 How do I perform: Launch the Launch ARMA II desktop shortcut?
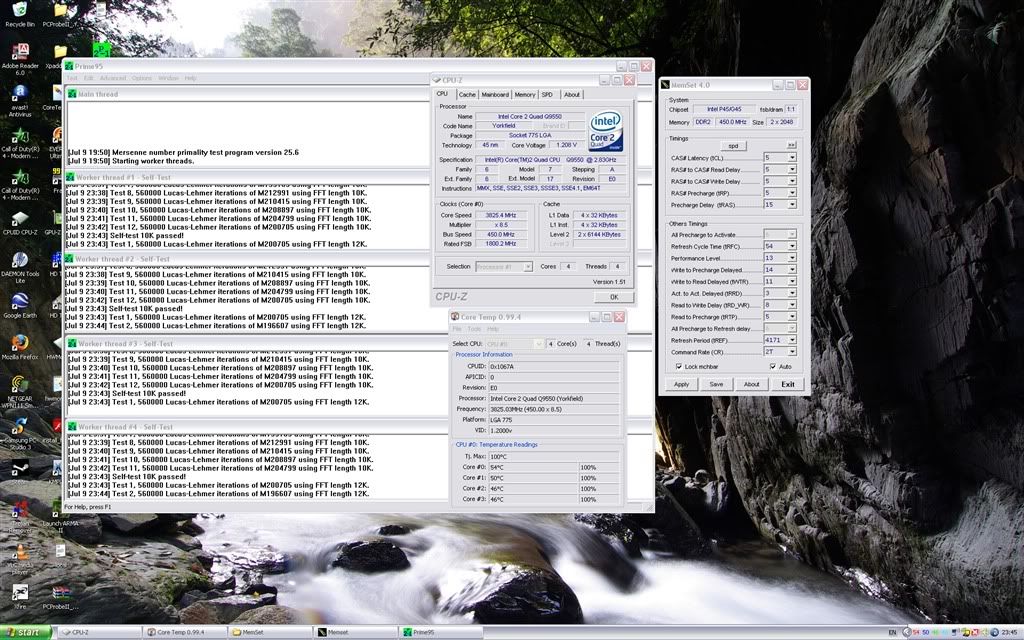click(x=60, y=516)
